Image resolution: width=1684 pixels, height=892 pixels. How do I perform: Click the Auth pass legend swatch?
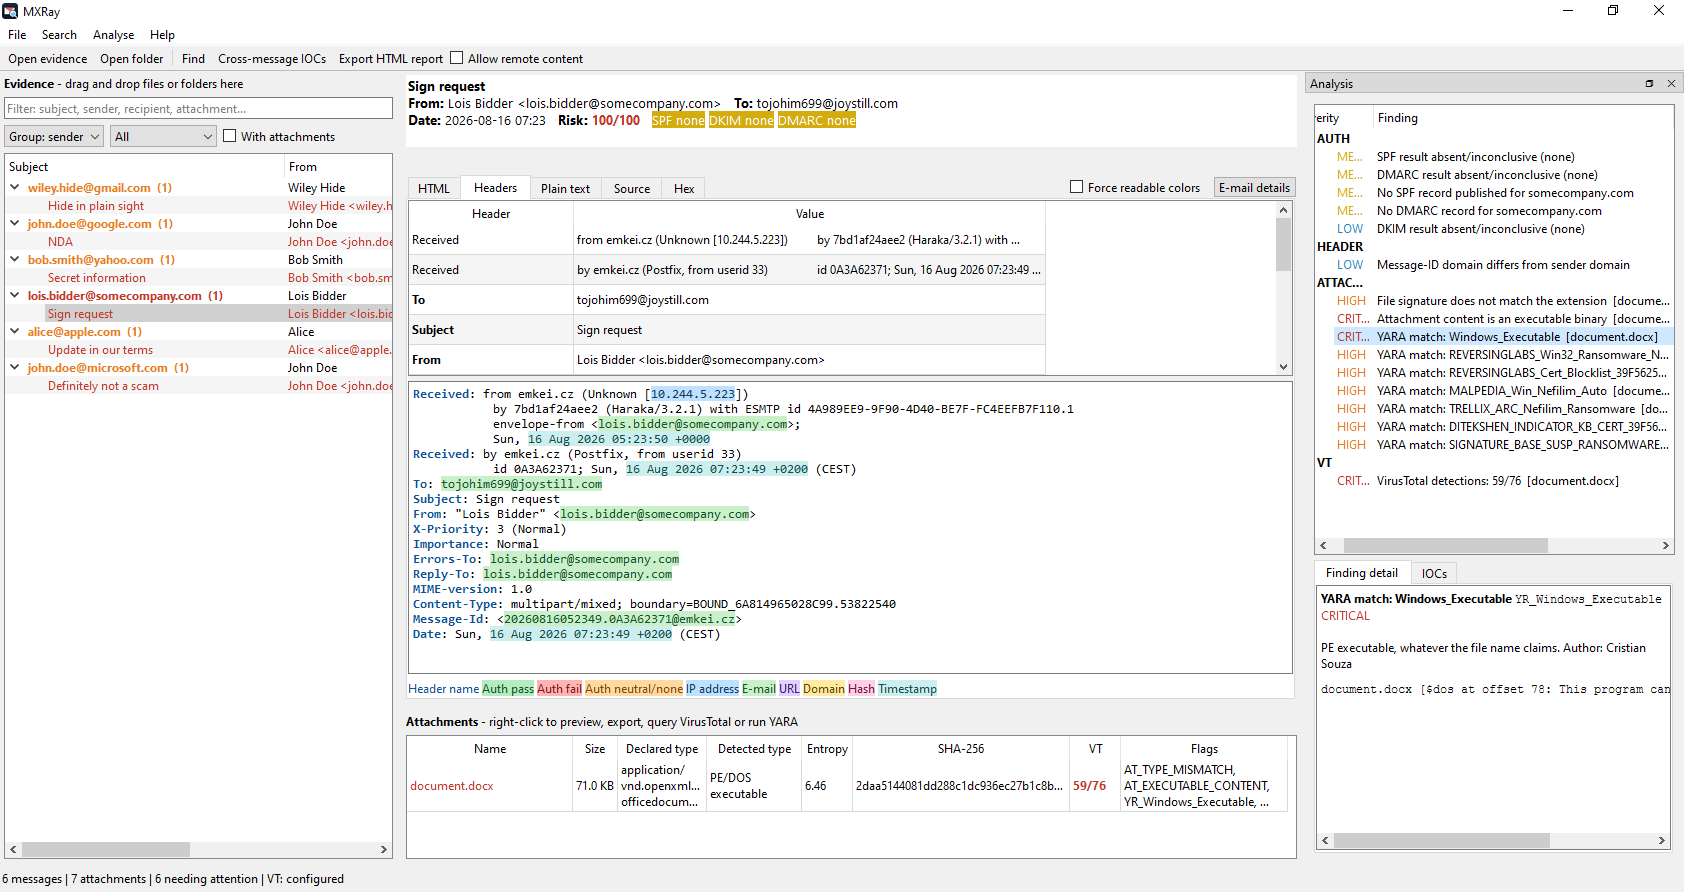click(x=508, y=688)
